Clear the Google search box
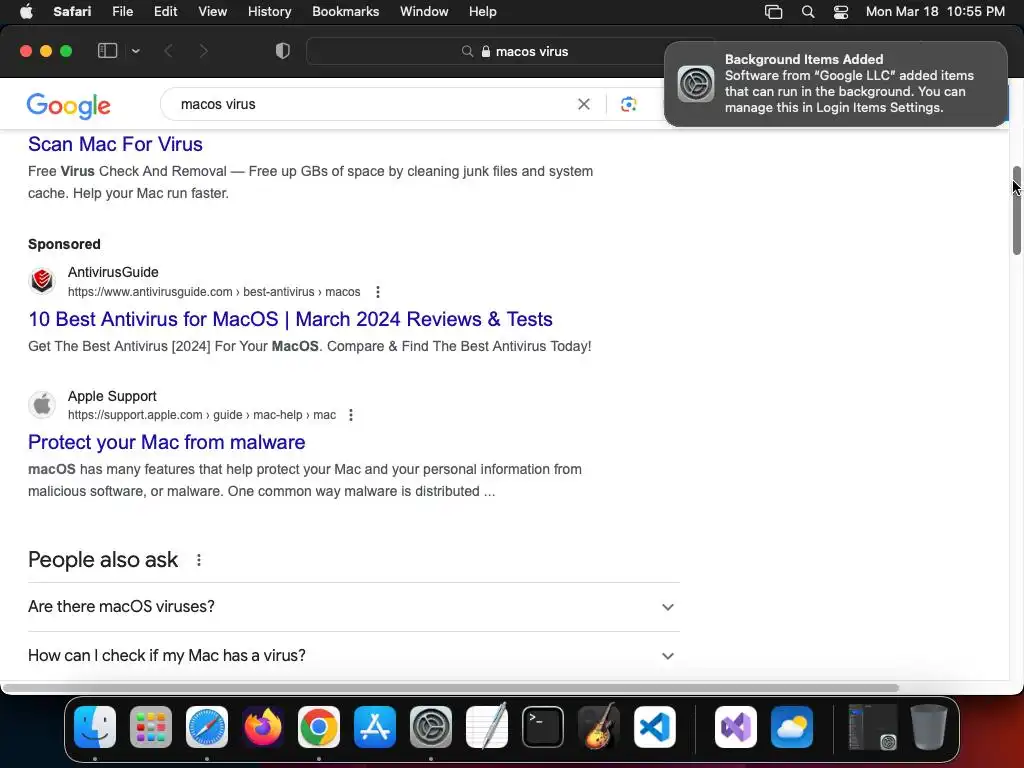This screenshot has height=768, width=1024. (x=584, y=104)
